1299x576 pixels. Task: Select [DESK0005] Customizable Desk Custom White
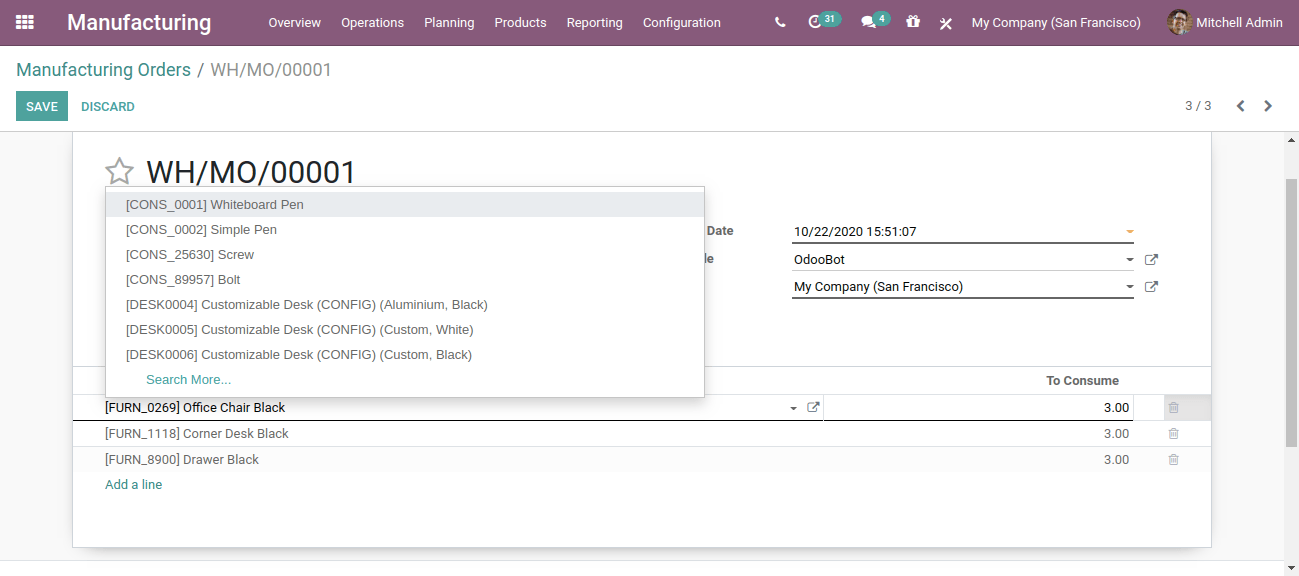(x=405, y=329)
